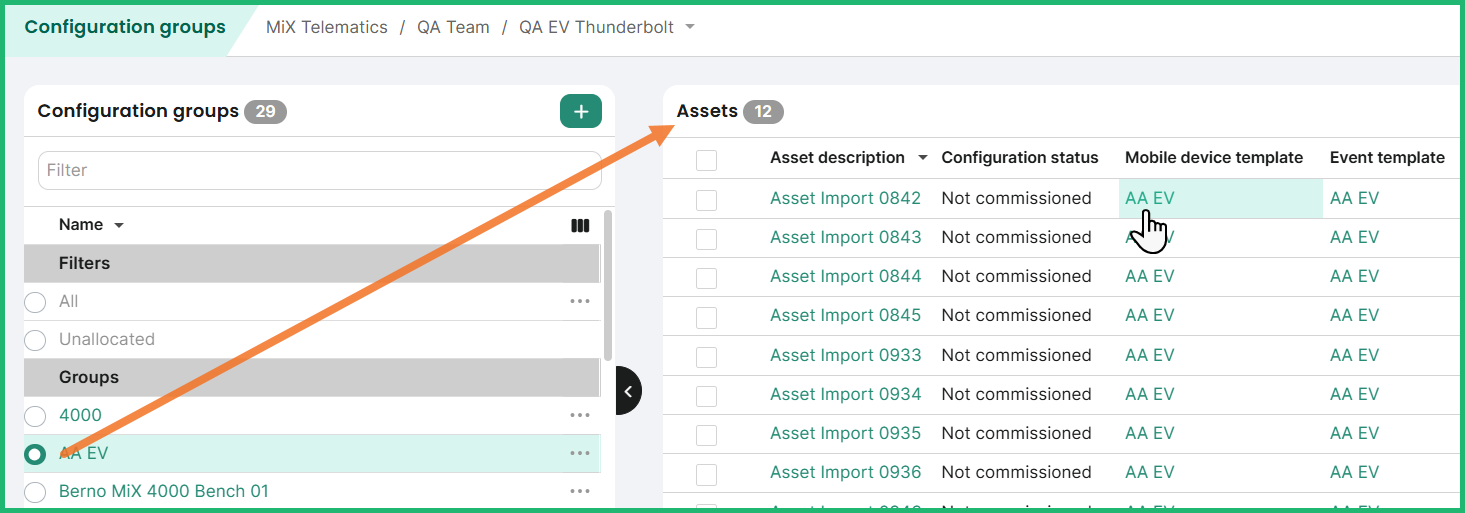Tick the checkbox for Asset Import 0842
This screenshot has width=1465, height=513.
(707, 199)
